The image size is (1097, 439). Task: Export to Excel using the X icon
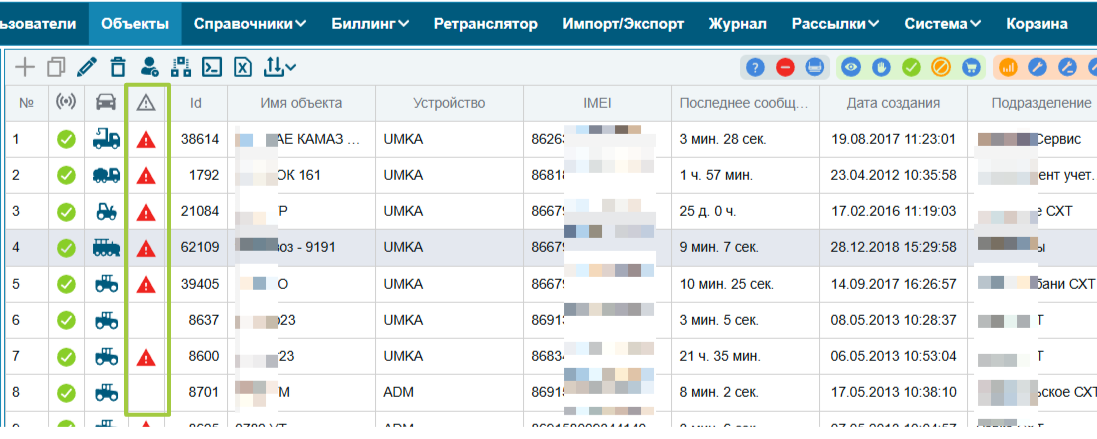242,67
